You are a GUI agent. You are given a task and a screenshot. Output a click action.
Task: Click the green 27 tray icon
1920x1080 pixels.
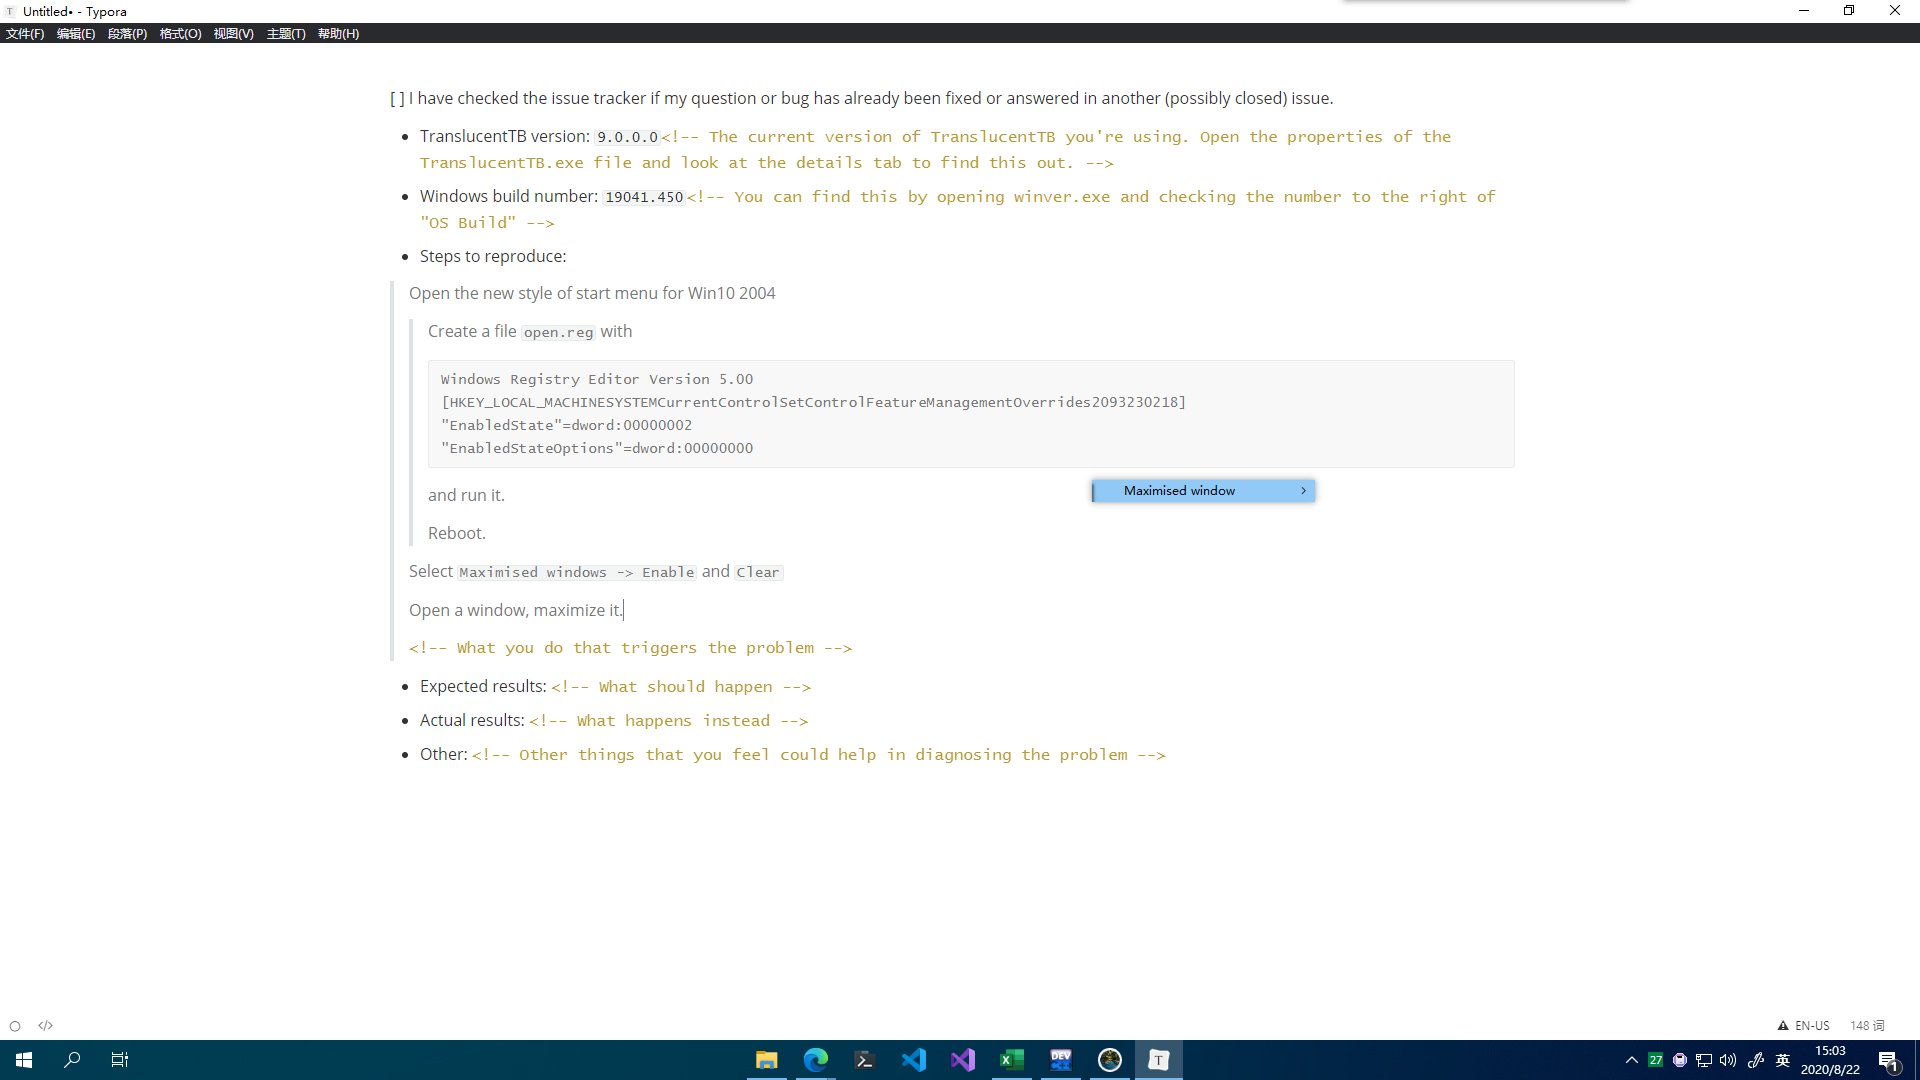point(1656,1060)
